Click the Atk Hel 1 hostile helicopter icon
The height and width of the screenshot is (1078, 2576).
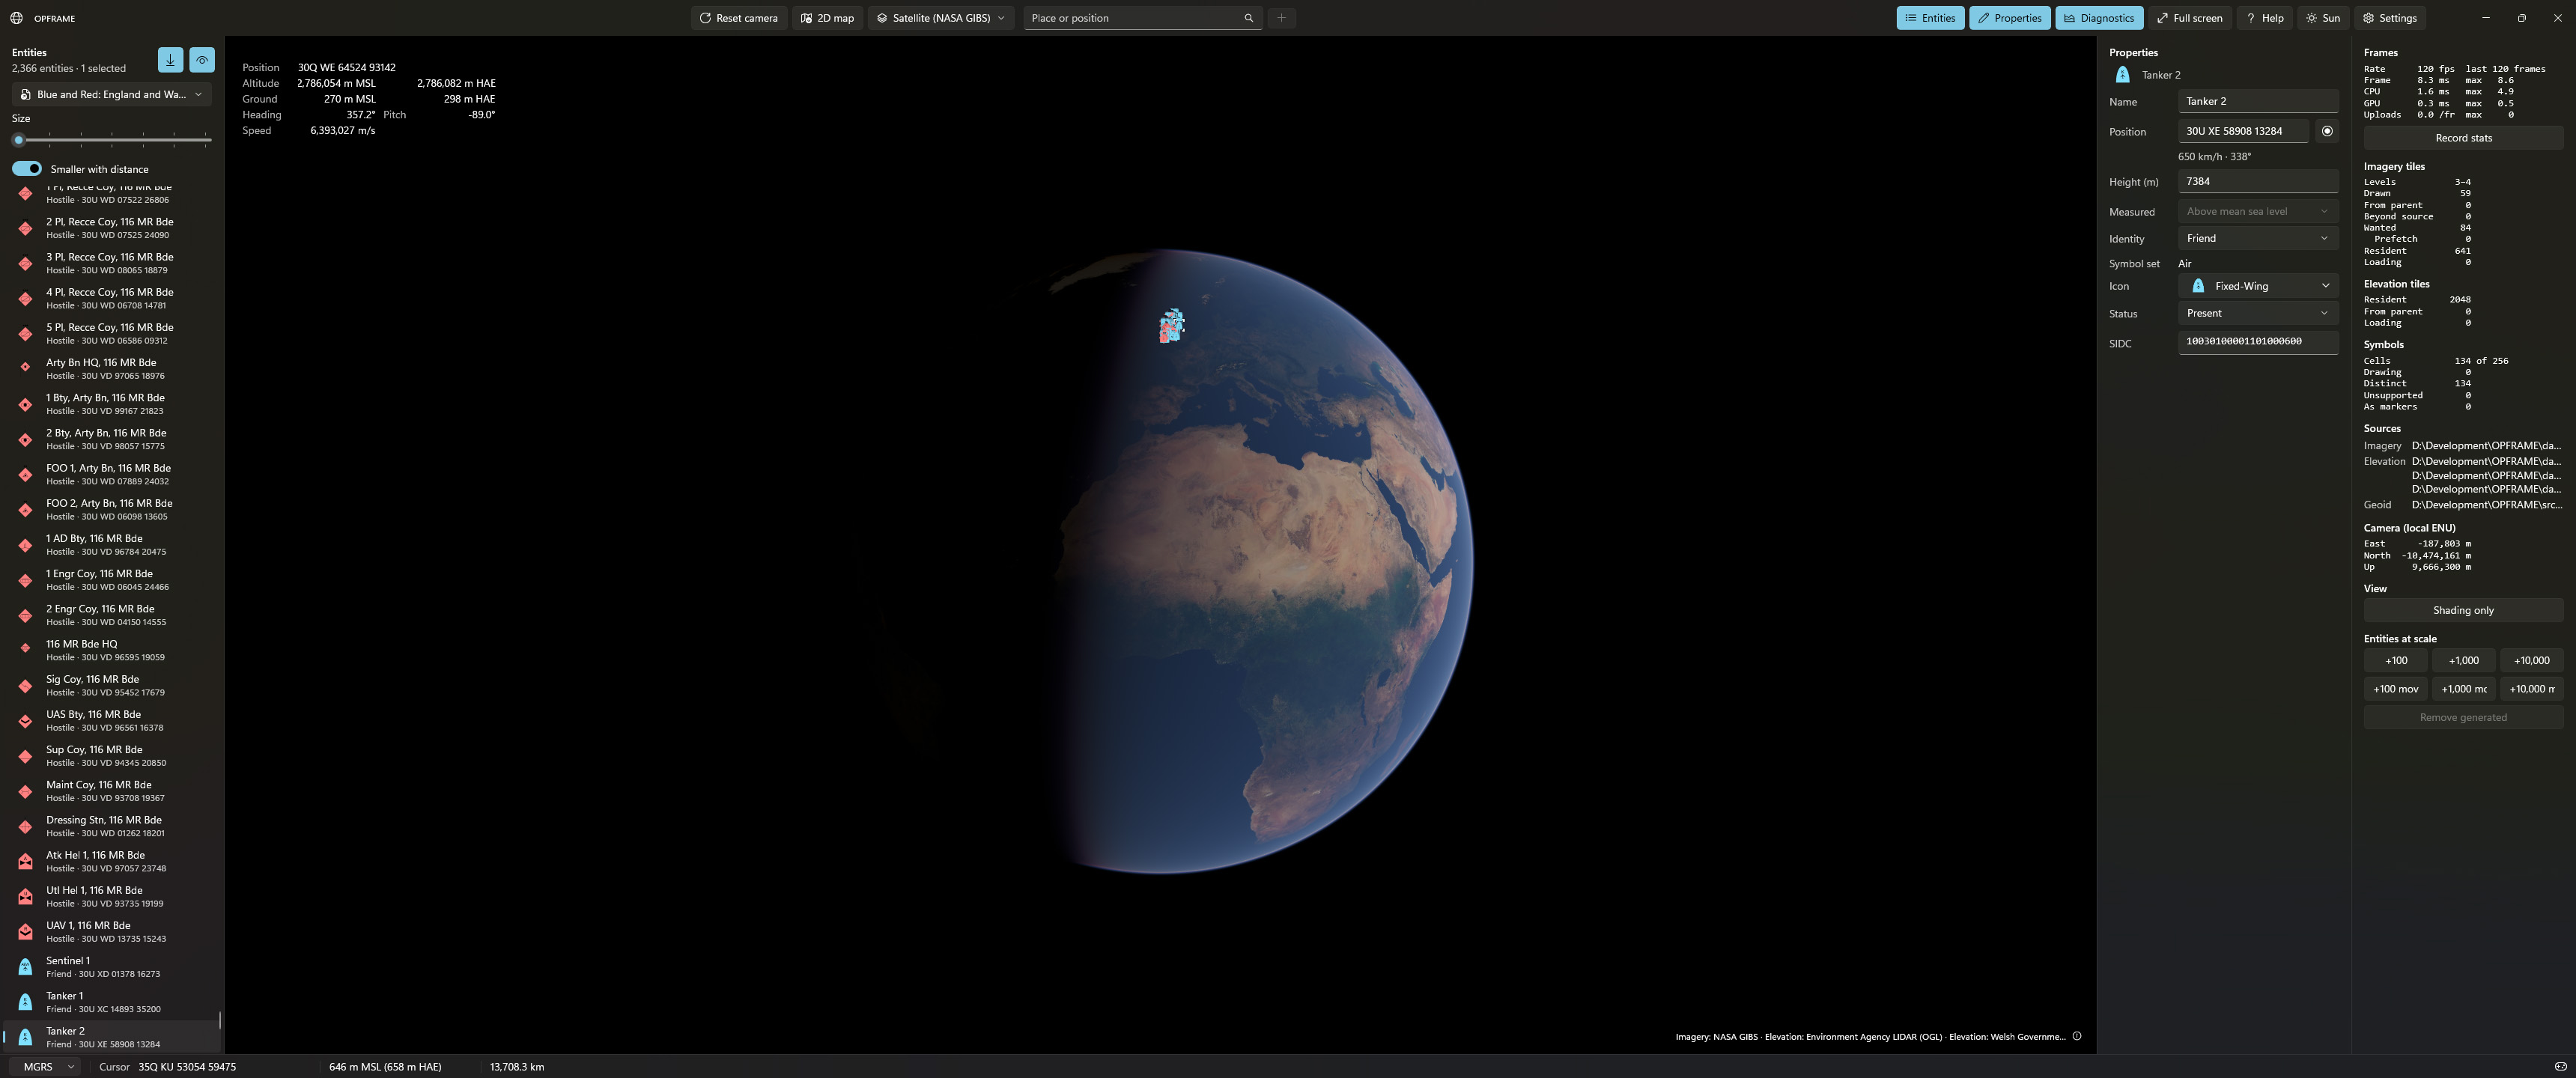[25, 861]
